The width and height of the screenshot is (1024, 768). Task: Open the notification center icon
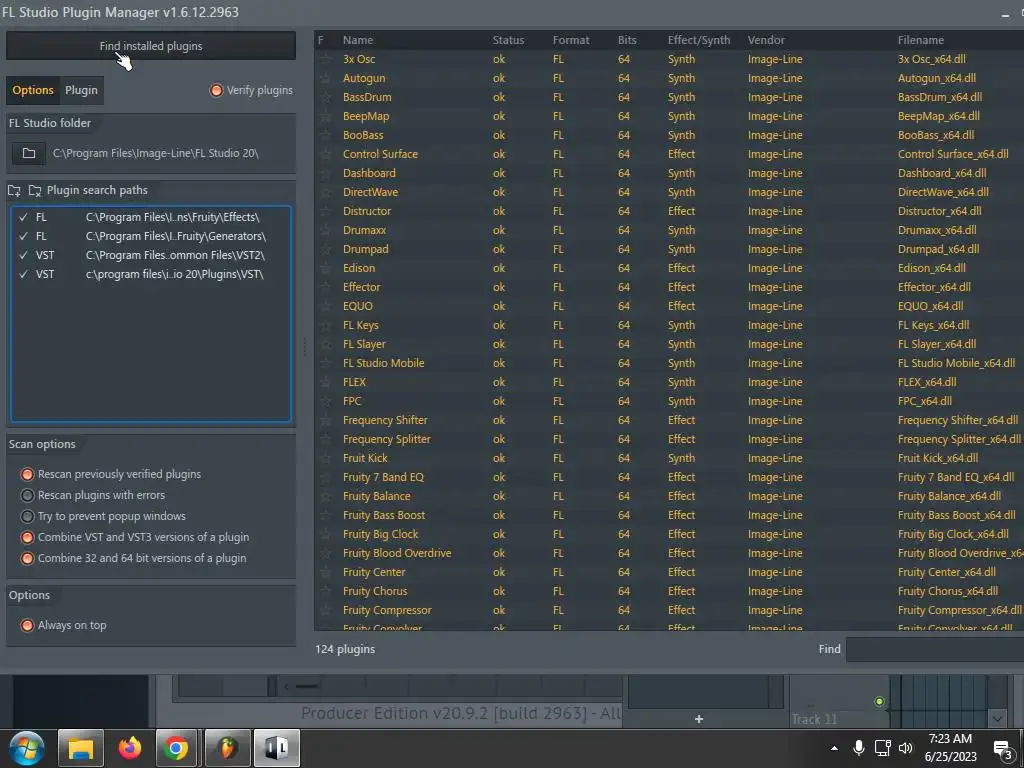point(1002,748)
